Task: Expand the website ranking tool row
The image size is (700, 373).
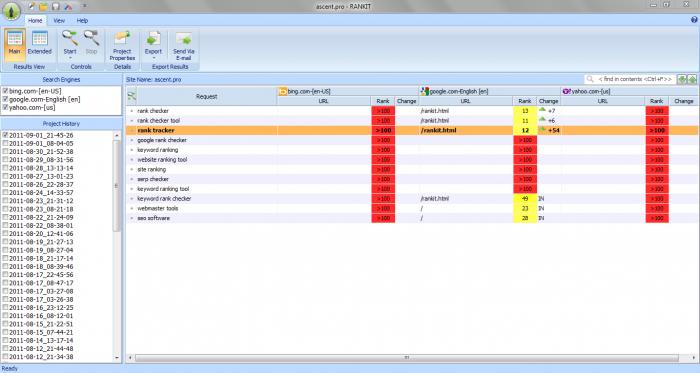Action: (x=132, y=160)
